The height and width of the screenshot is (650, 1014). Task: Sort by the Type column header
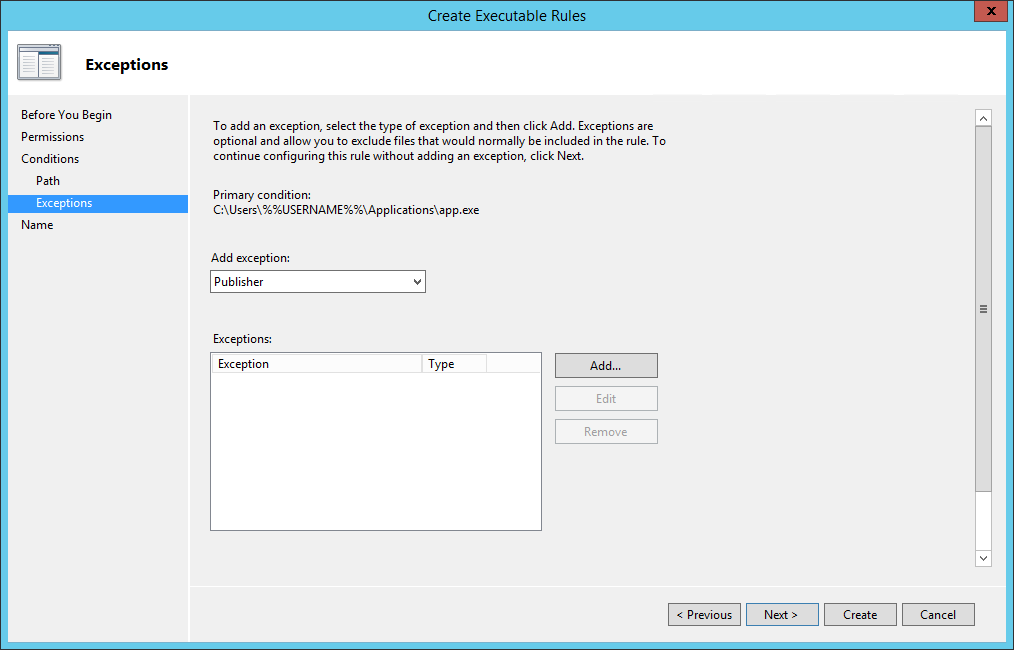tap(454, 363)
